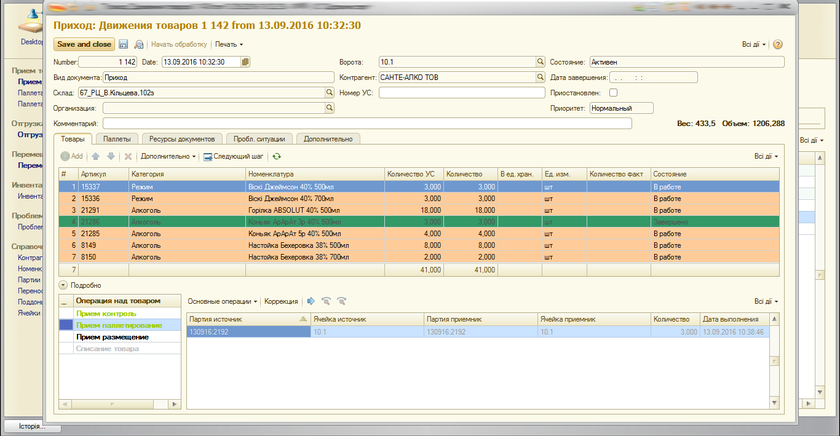Click the search icon in Контрагент field
Screen dimensions: 840x436
(541, 77)
